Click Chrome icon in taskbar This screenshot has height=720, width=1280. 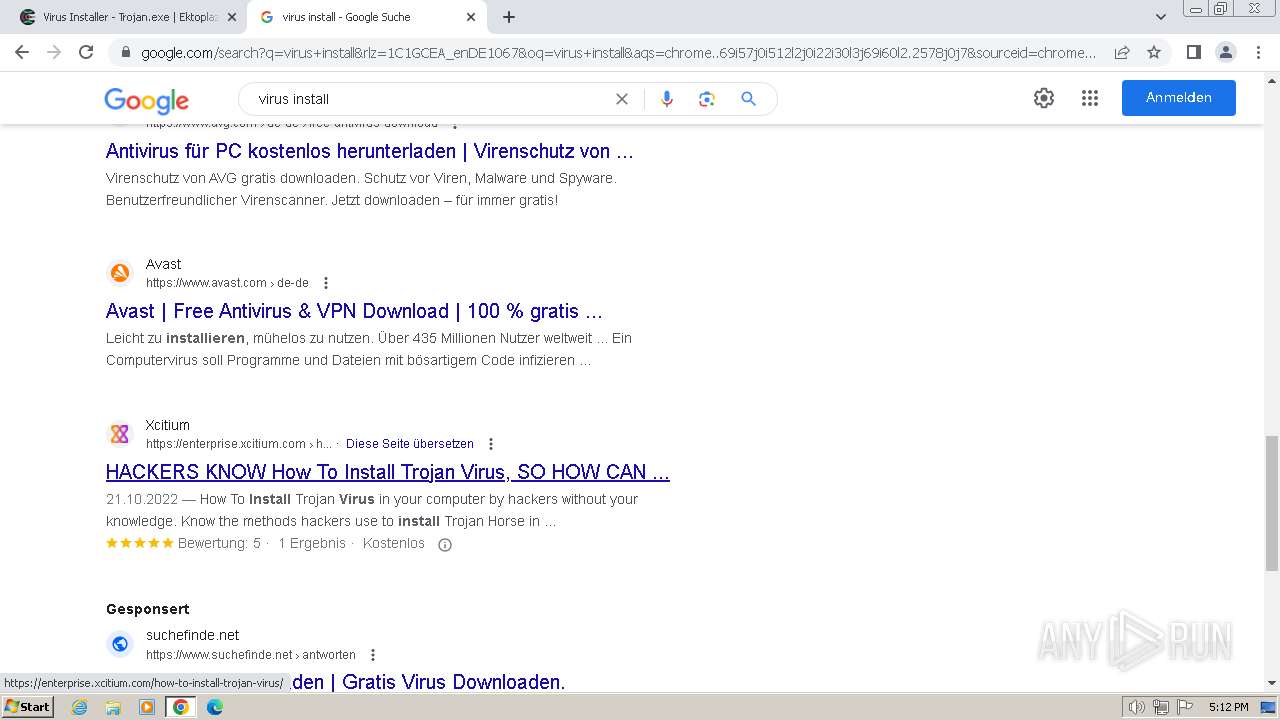click(x=180, y=707)
